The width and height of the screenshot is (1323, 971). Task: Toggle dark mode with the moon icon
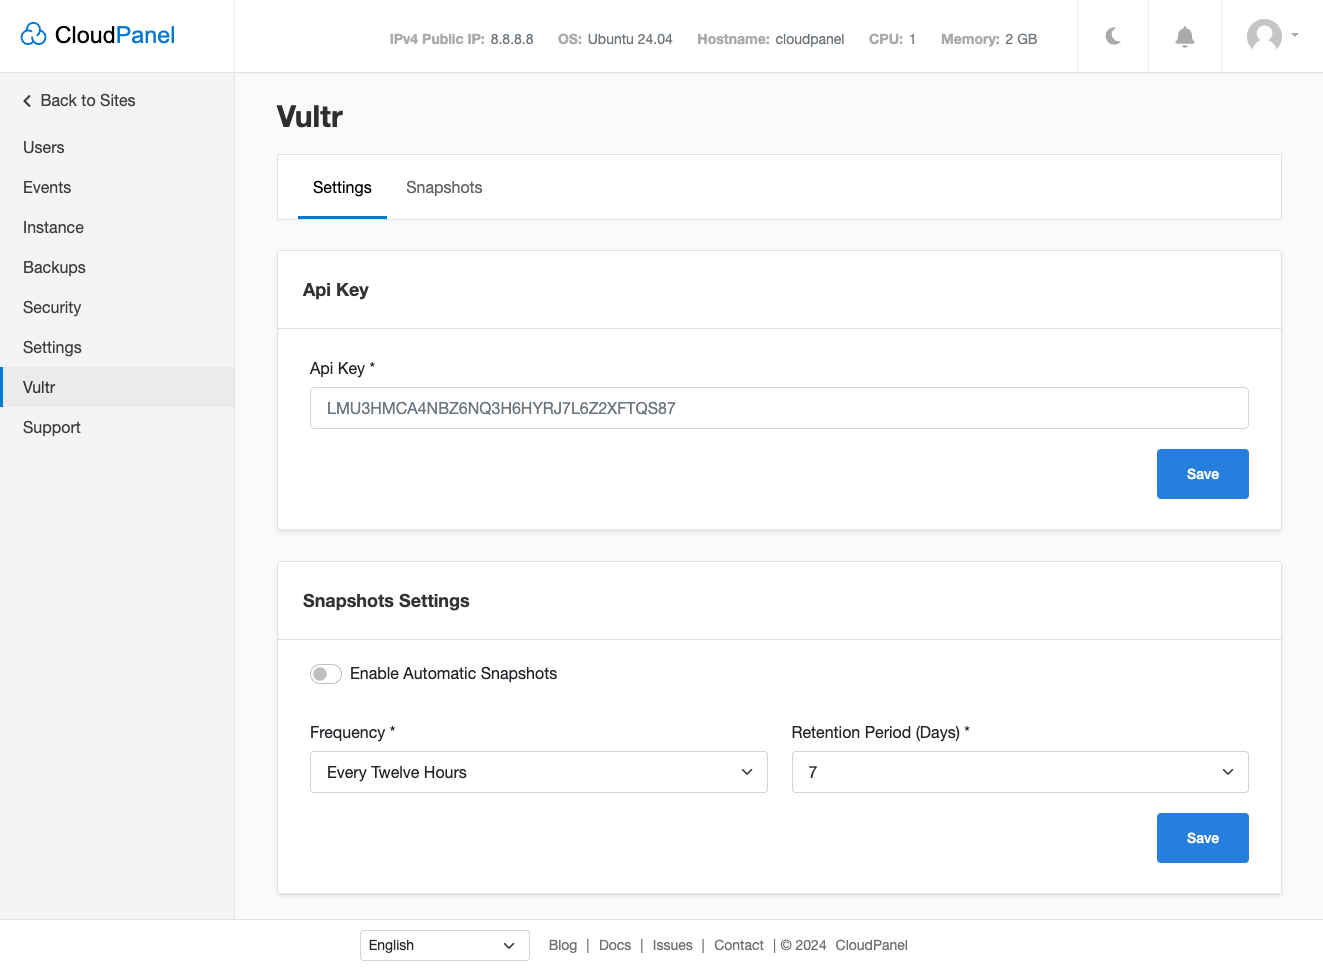tap(1113, 37)
